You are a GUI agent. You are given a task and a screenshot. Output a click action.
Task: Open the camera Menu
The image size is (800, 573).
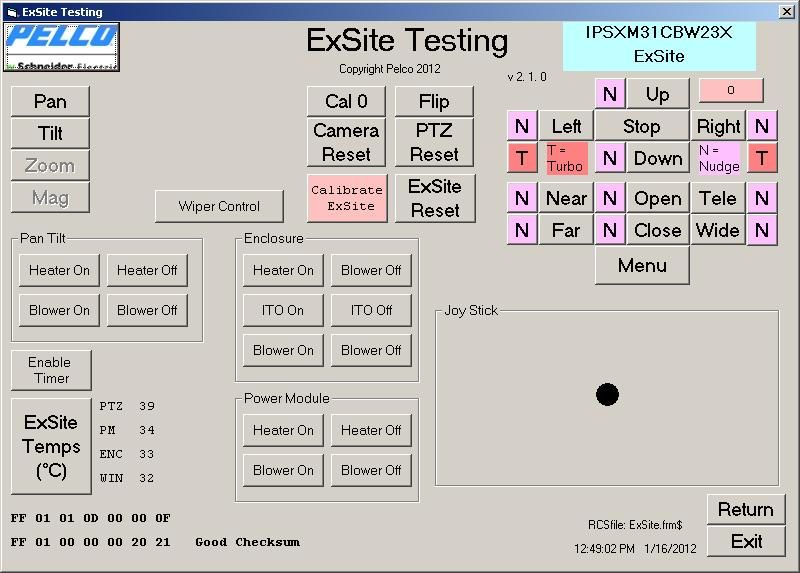coord(642,265)
